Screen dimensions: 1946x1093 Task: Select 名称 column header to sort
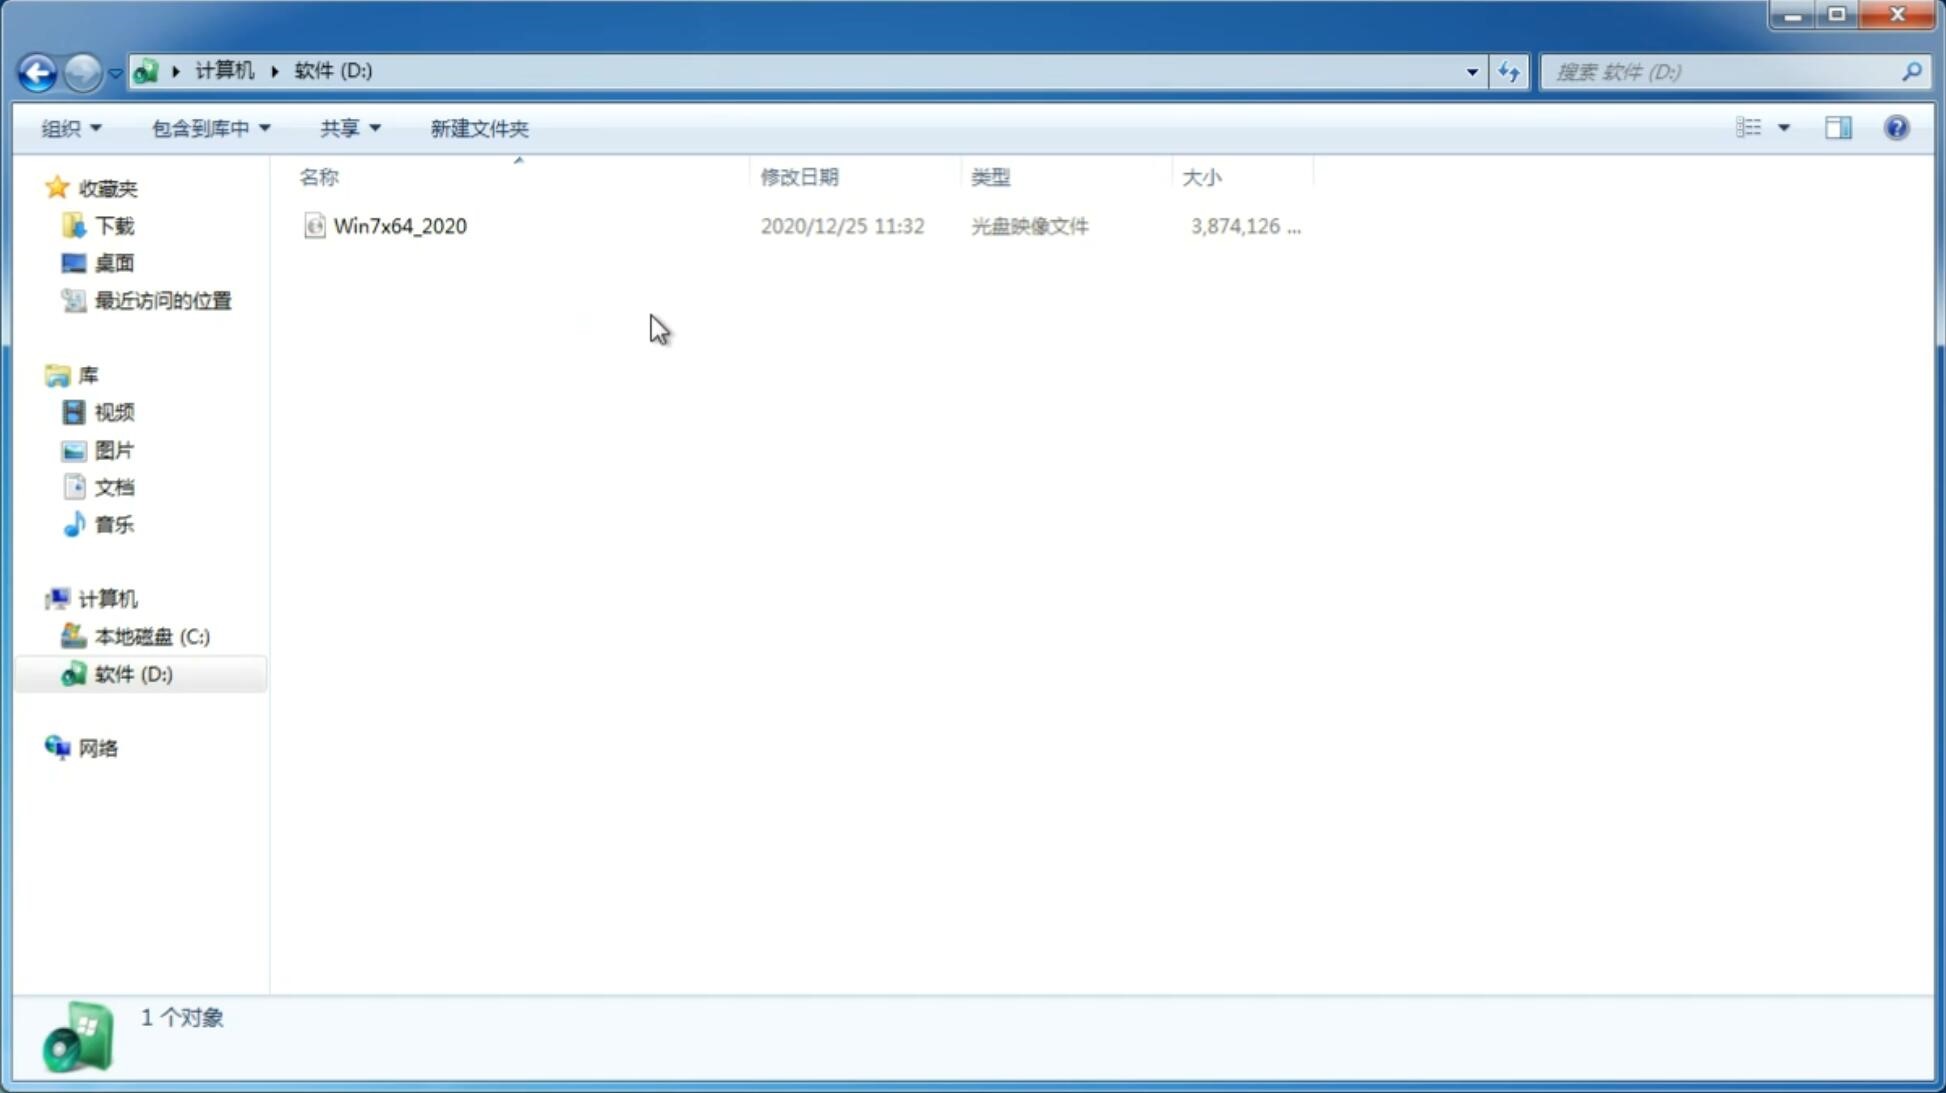coord(319,175)
